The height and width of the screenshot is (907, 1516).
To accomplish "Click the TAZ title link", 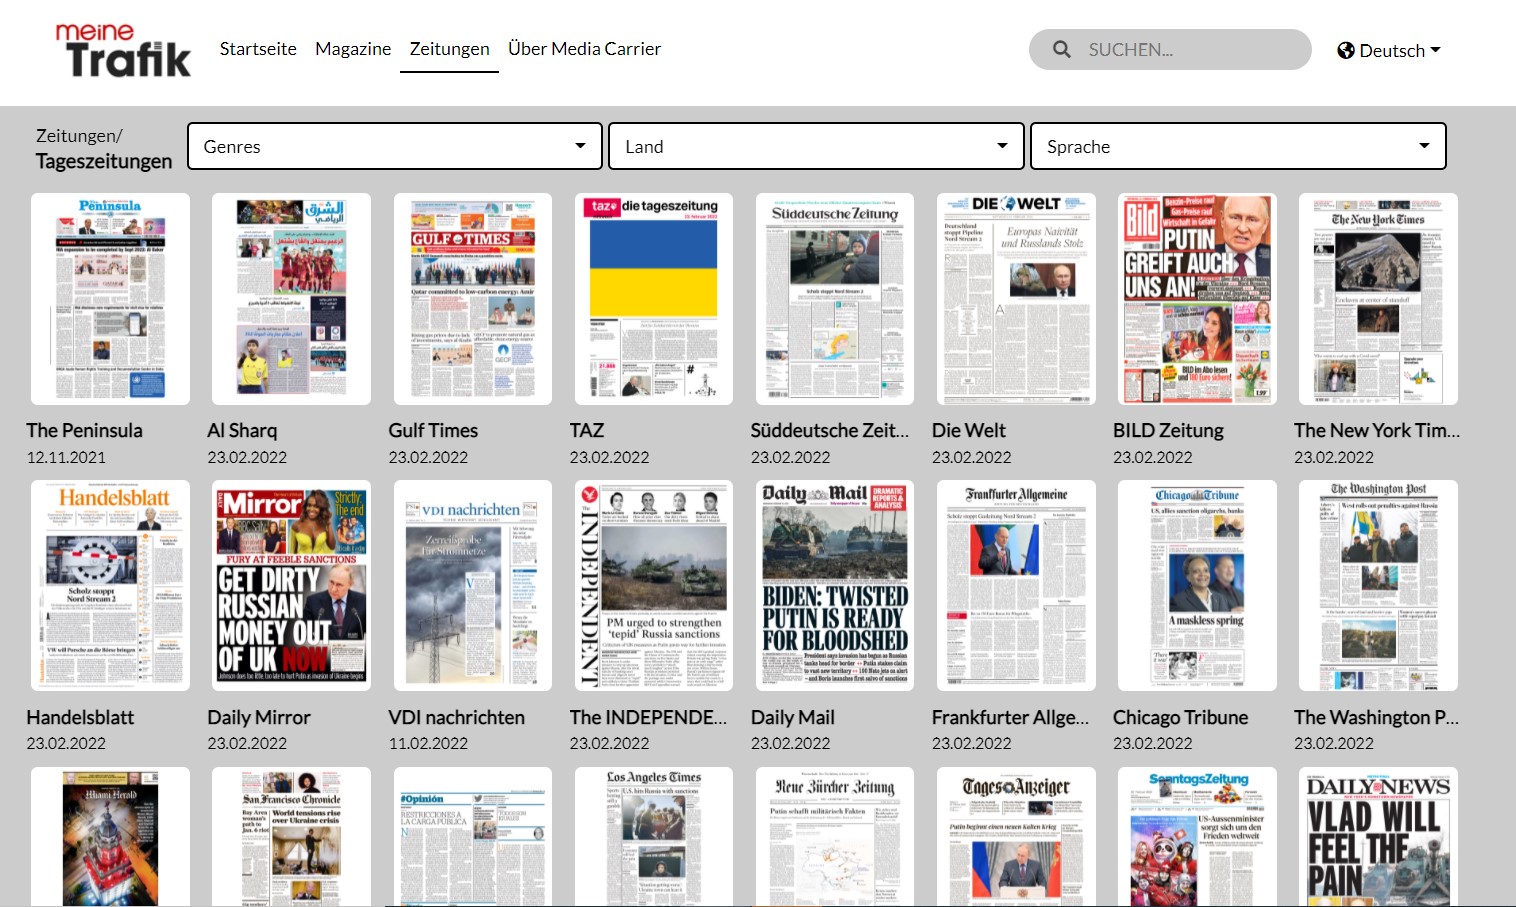I will pyautogui.click(x=587, y=430).
